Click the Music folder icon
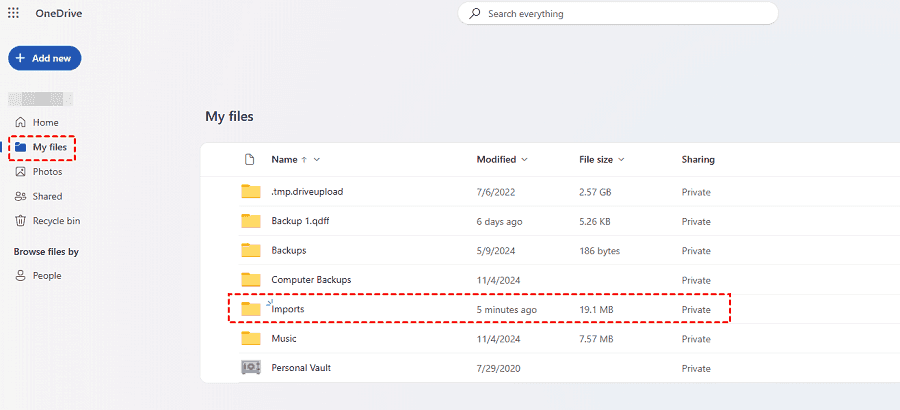Image resolution: width=900 pixels, height=410 pixels. 251,339
